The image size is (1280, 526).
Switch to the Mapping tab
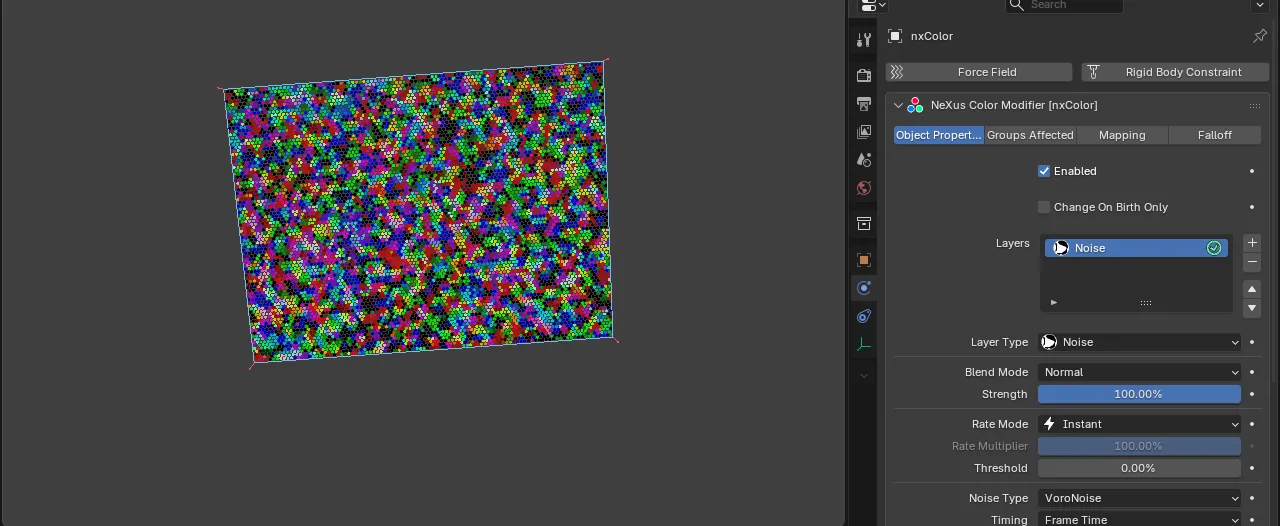tap(1122, 135)
